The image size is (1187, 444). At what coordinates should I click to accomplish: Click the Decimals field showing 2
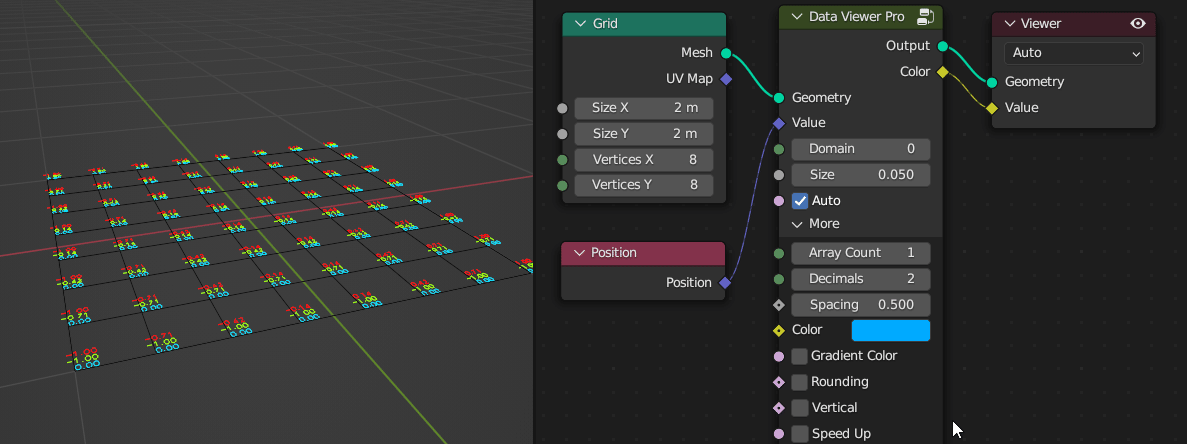(x=861, y=278)
